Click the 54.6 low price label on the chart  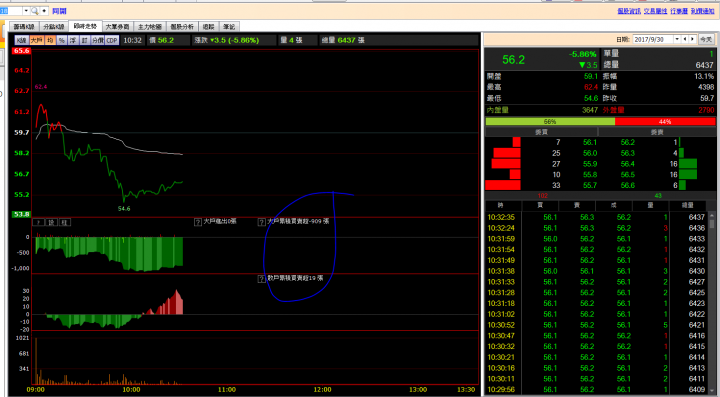point(124,208)
